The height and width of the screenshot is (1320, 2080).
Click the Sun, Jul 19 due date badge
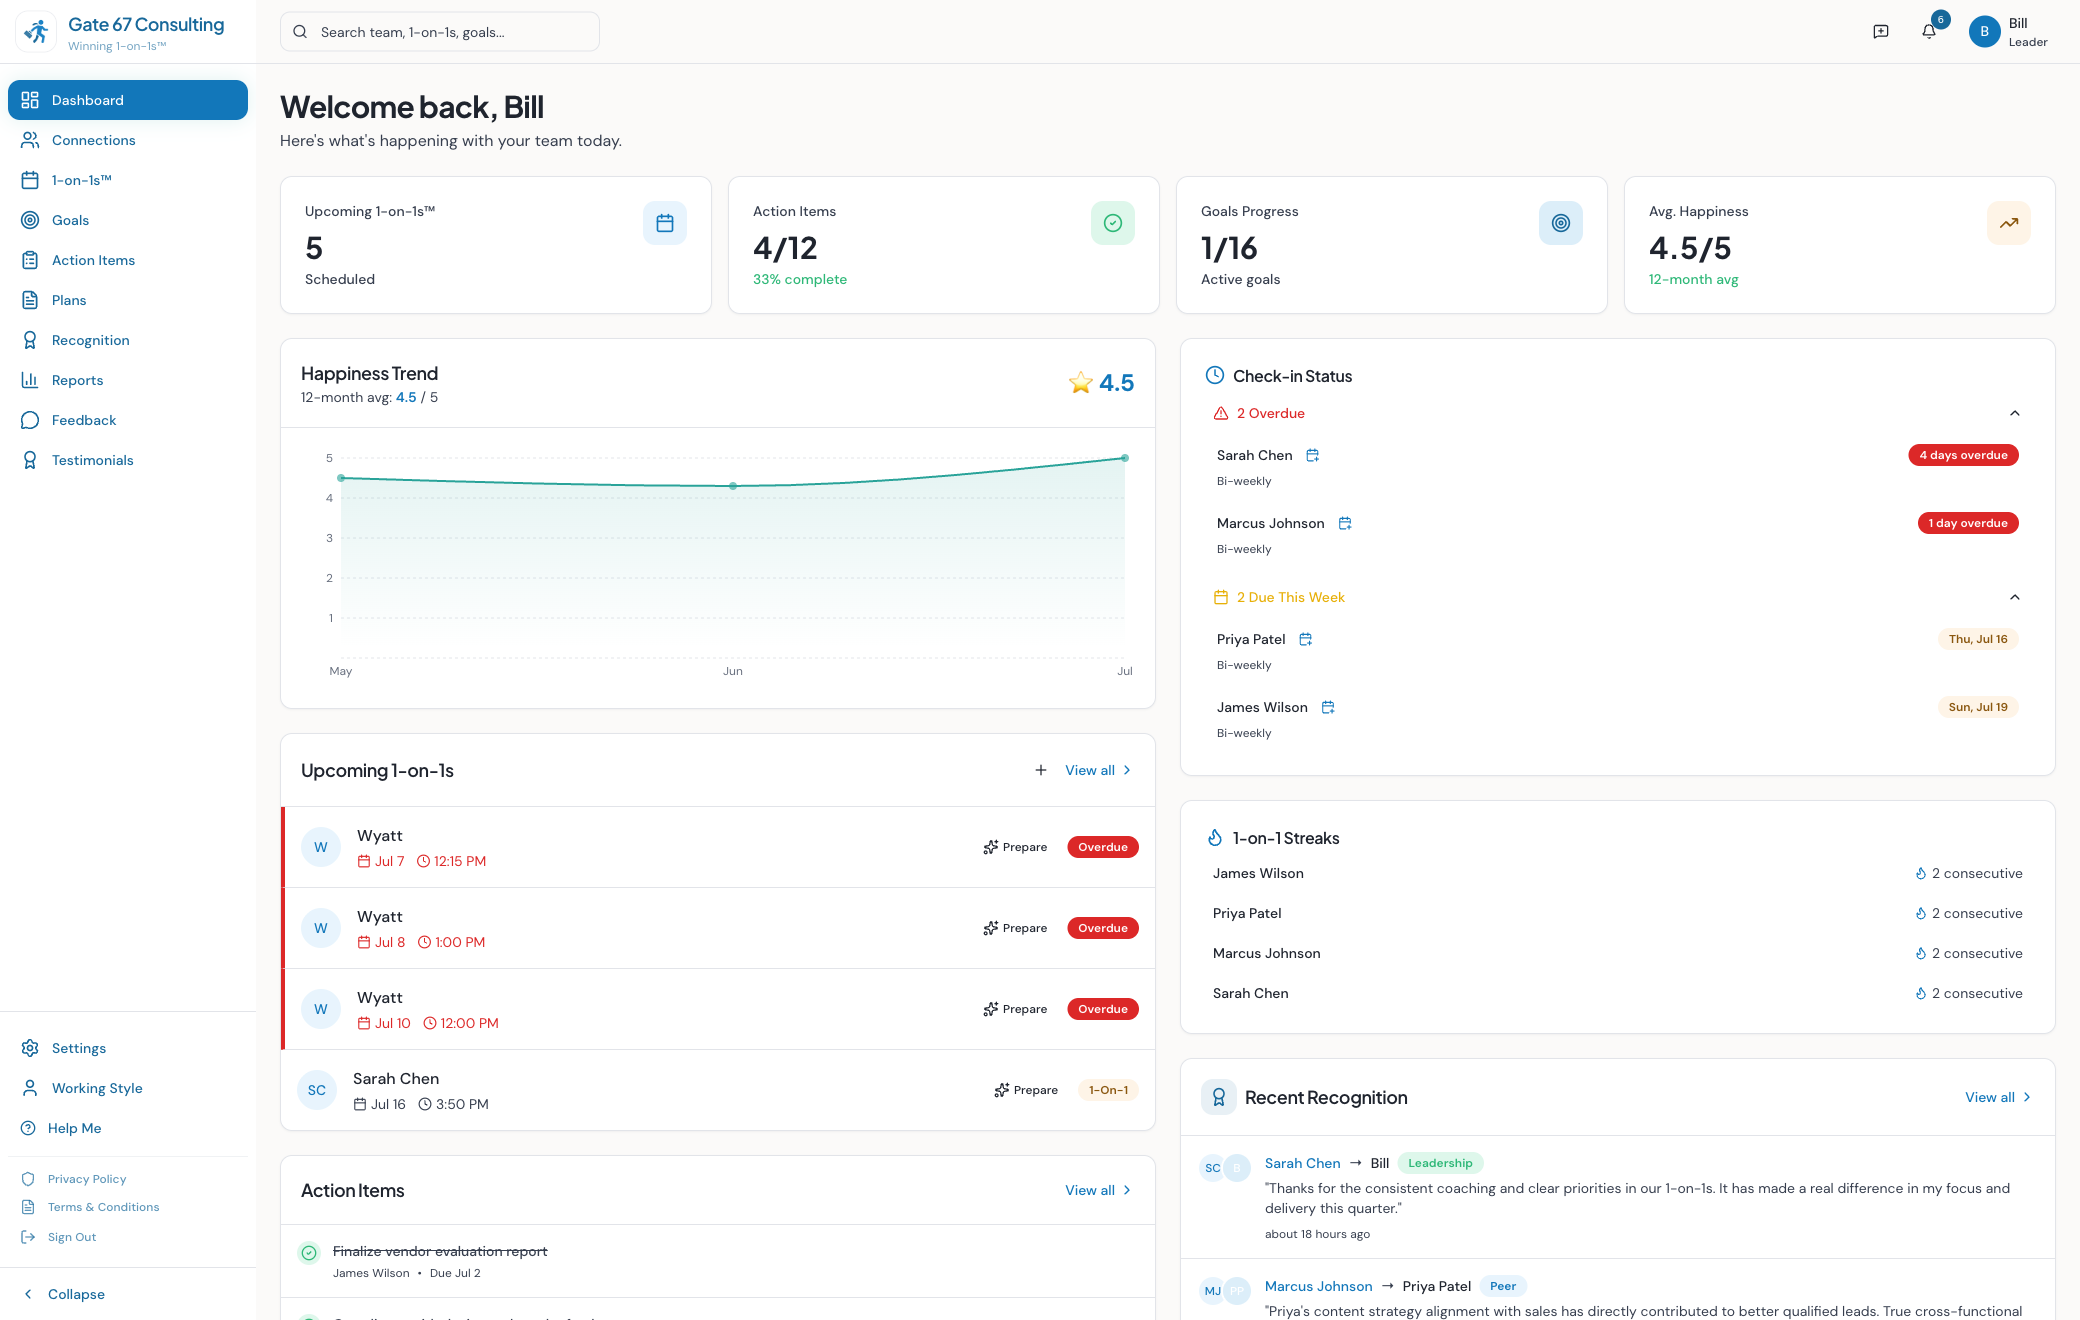click(1978, 707)
